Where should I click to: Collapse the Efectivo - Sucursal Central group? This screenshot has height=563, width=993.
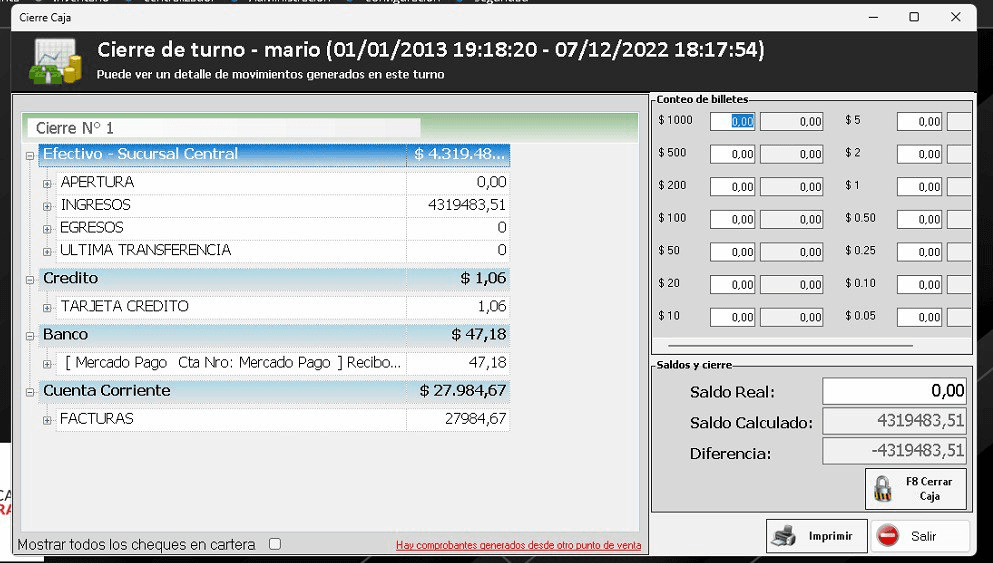(x=30, y=155)
